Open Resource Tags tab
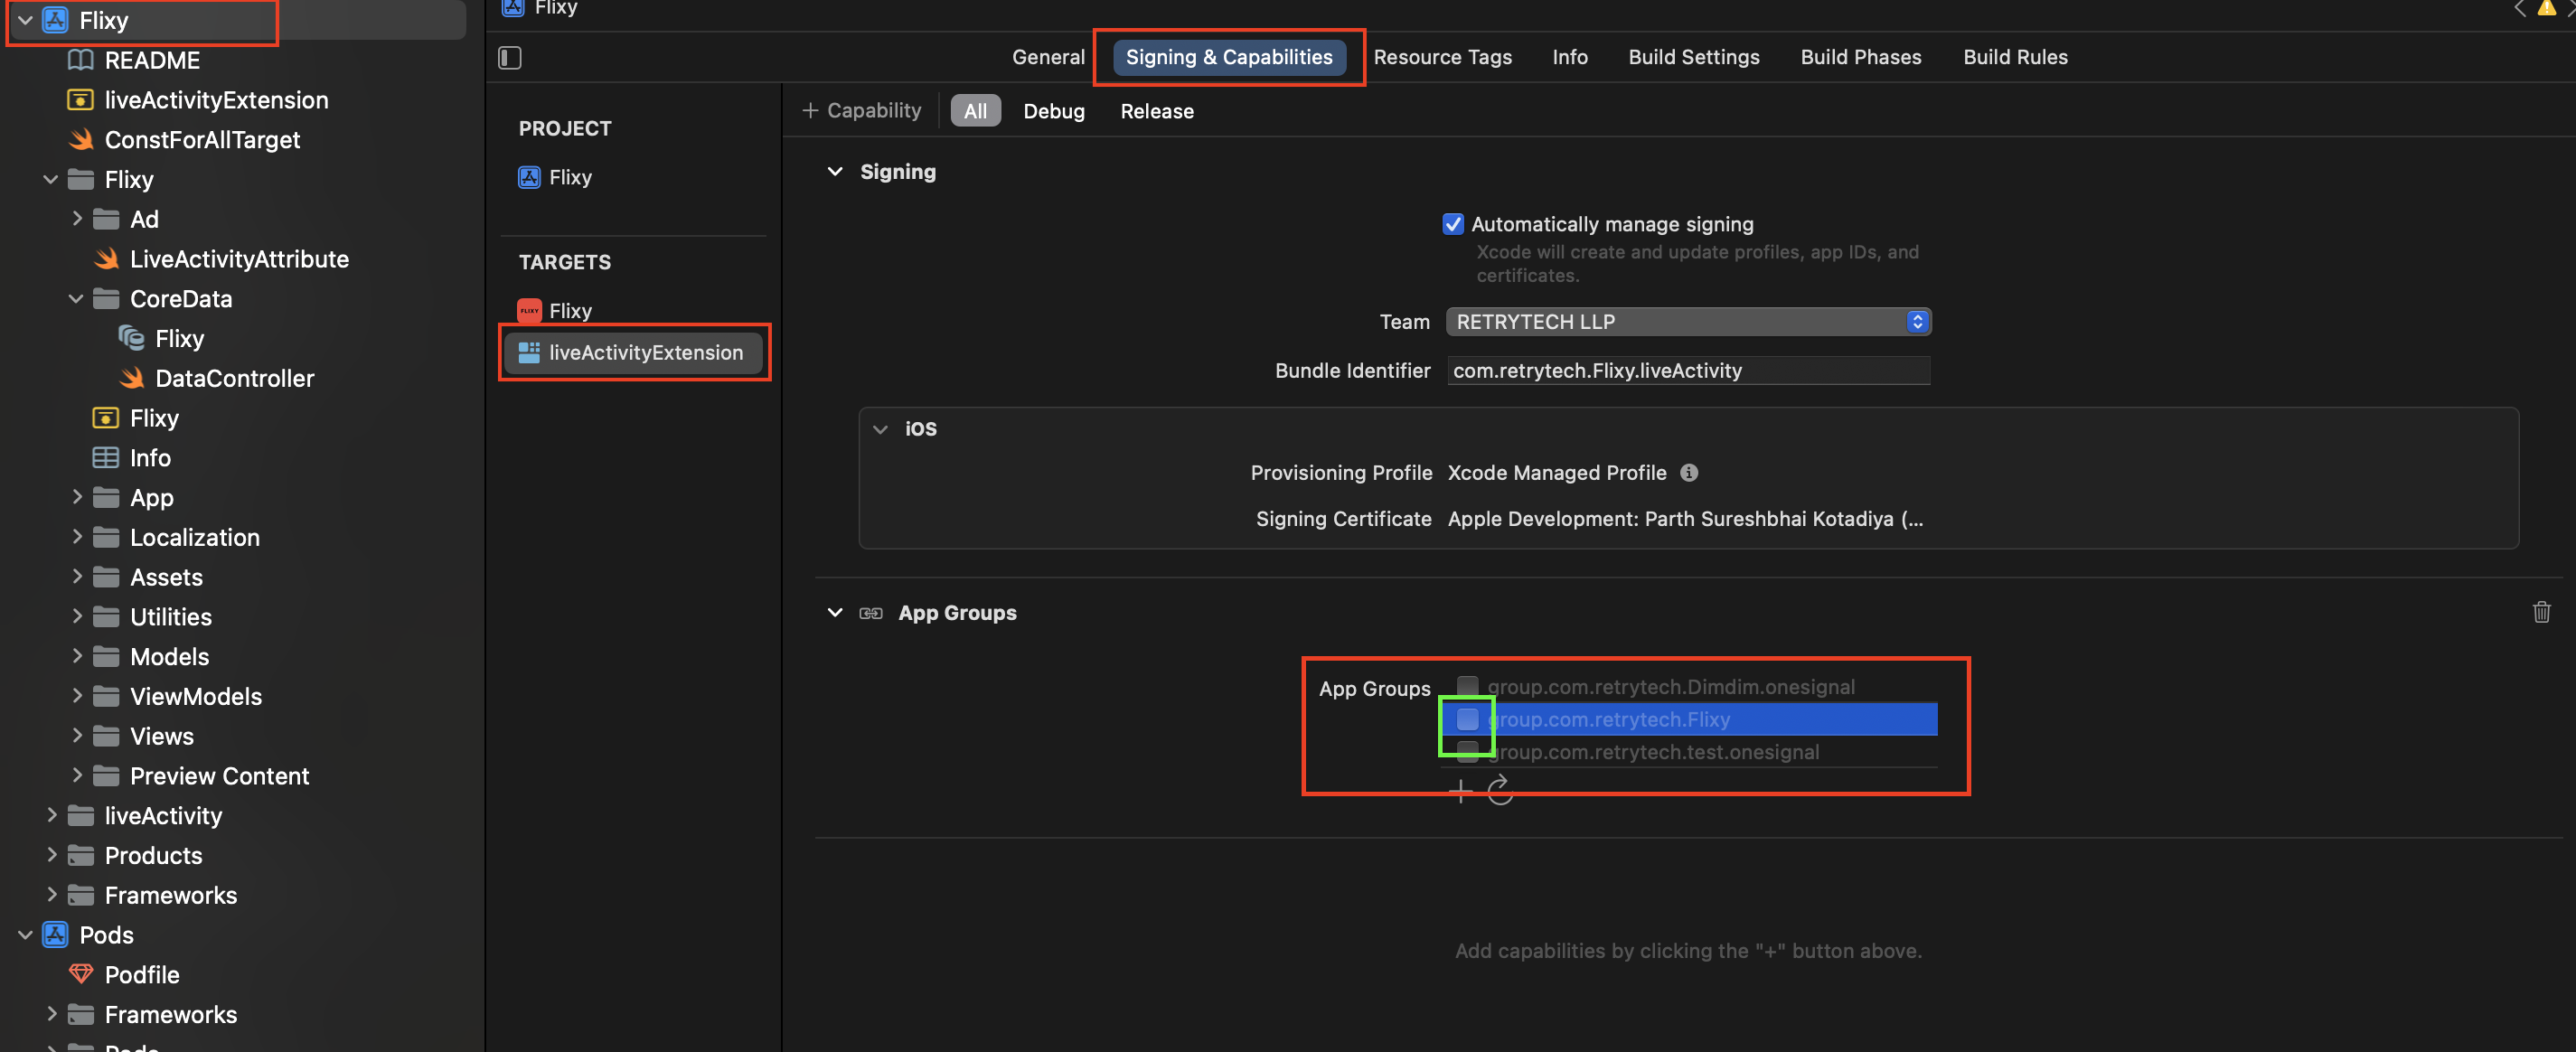The image size is (2576, 1052). click(1442, 57)
